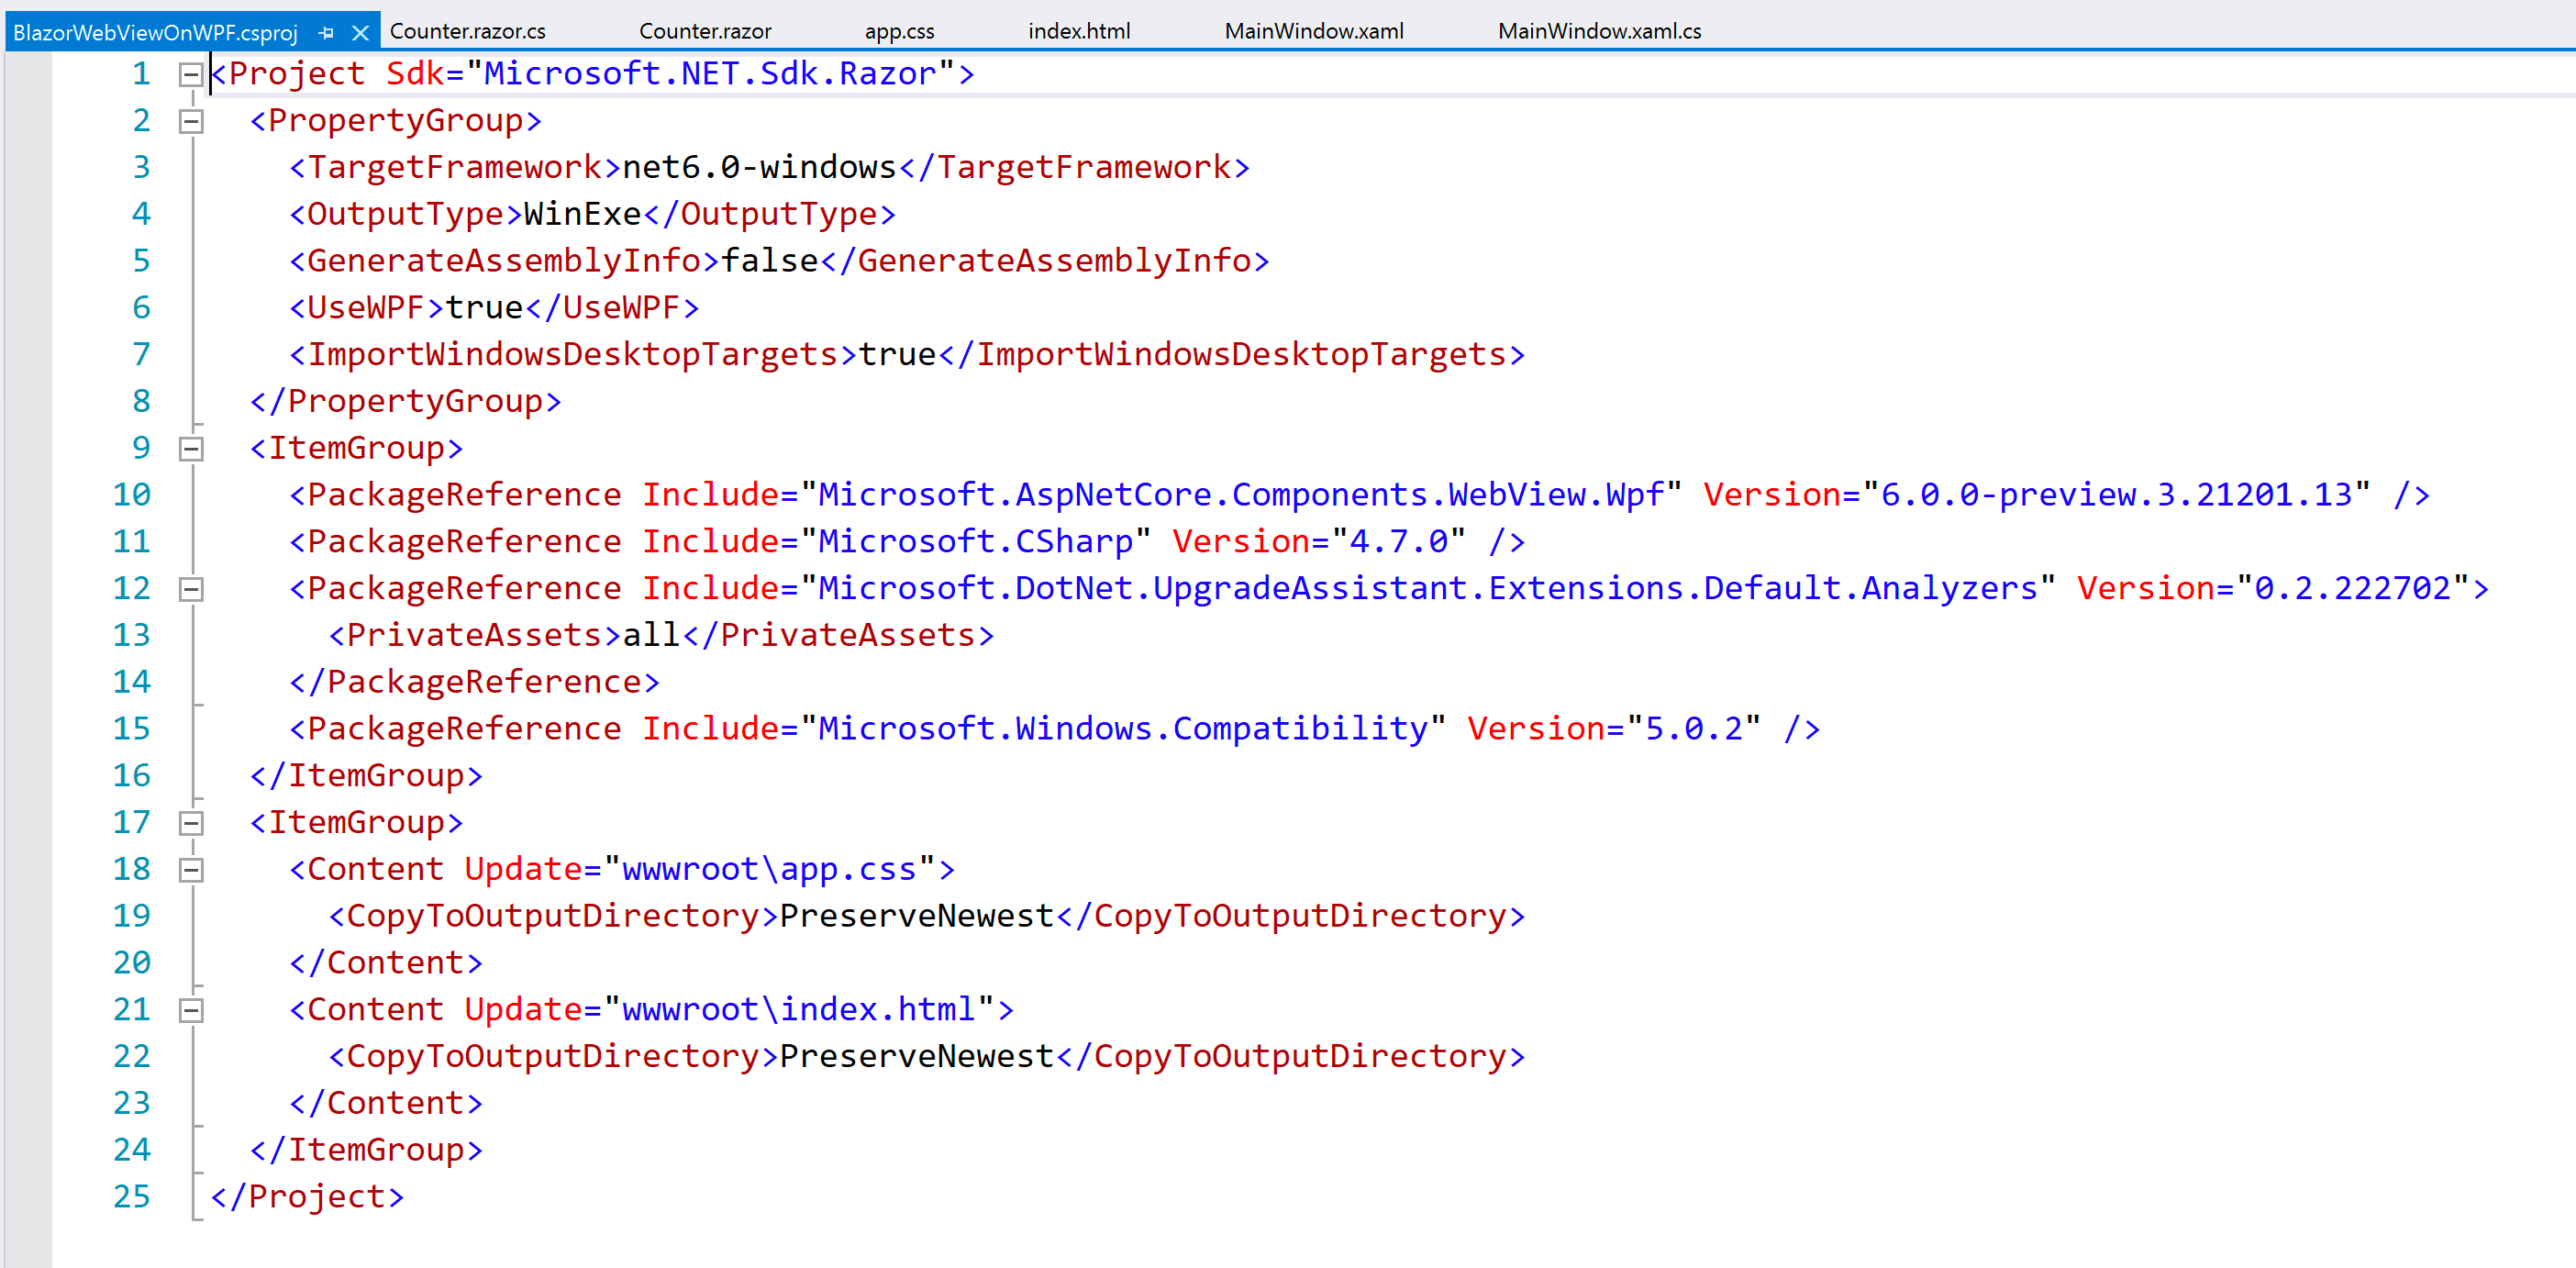Click version 6.0.0-preview.3.21201.13
The image size is (2576, 1268).
coord(2116,495)
